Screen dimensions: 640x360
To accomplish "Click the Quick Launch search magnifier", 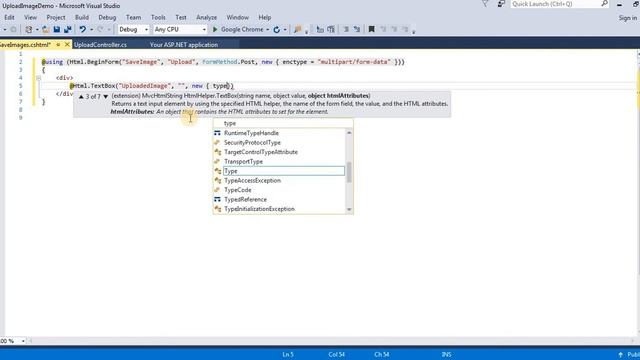I will (604, 4).
